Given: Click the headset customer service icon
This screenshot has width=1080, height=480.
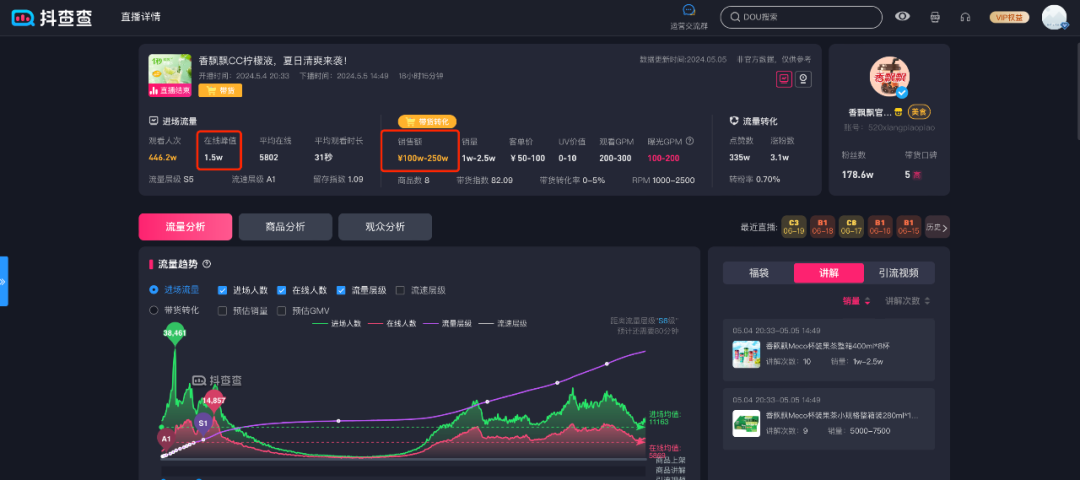Looking at the screenshot, I should (x=966, y=17).
